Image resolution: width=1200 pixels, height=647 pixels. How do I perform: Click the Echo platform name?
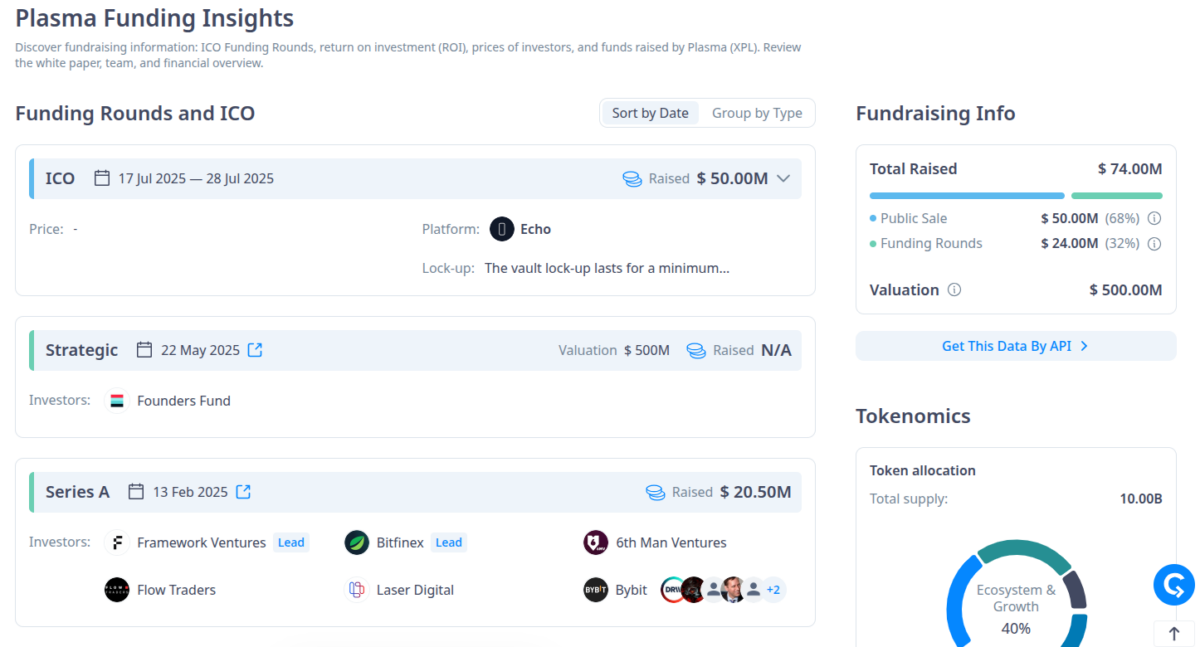click(536, 229)
